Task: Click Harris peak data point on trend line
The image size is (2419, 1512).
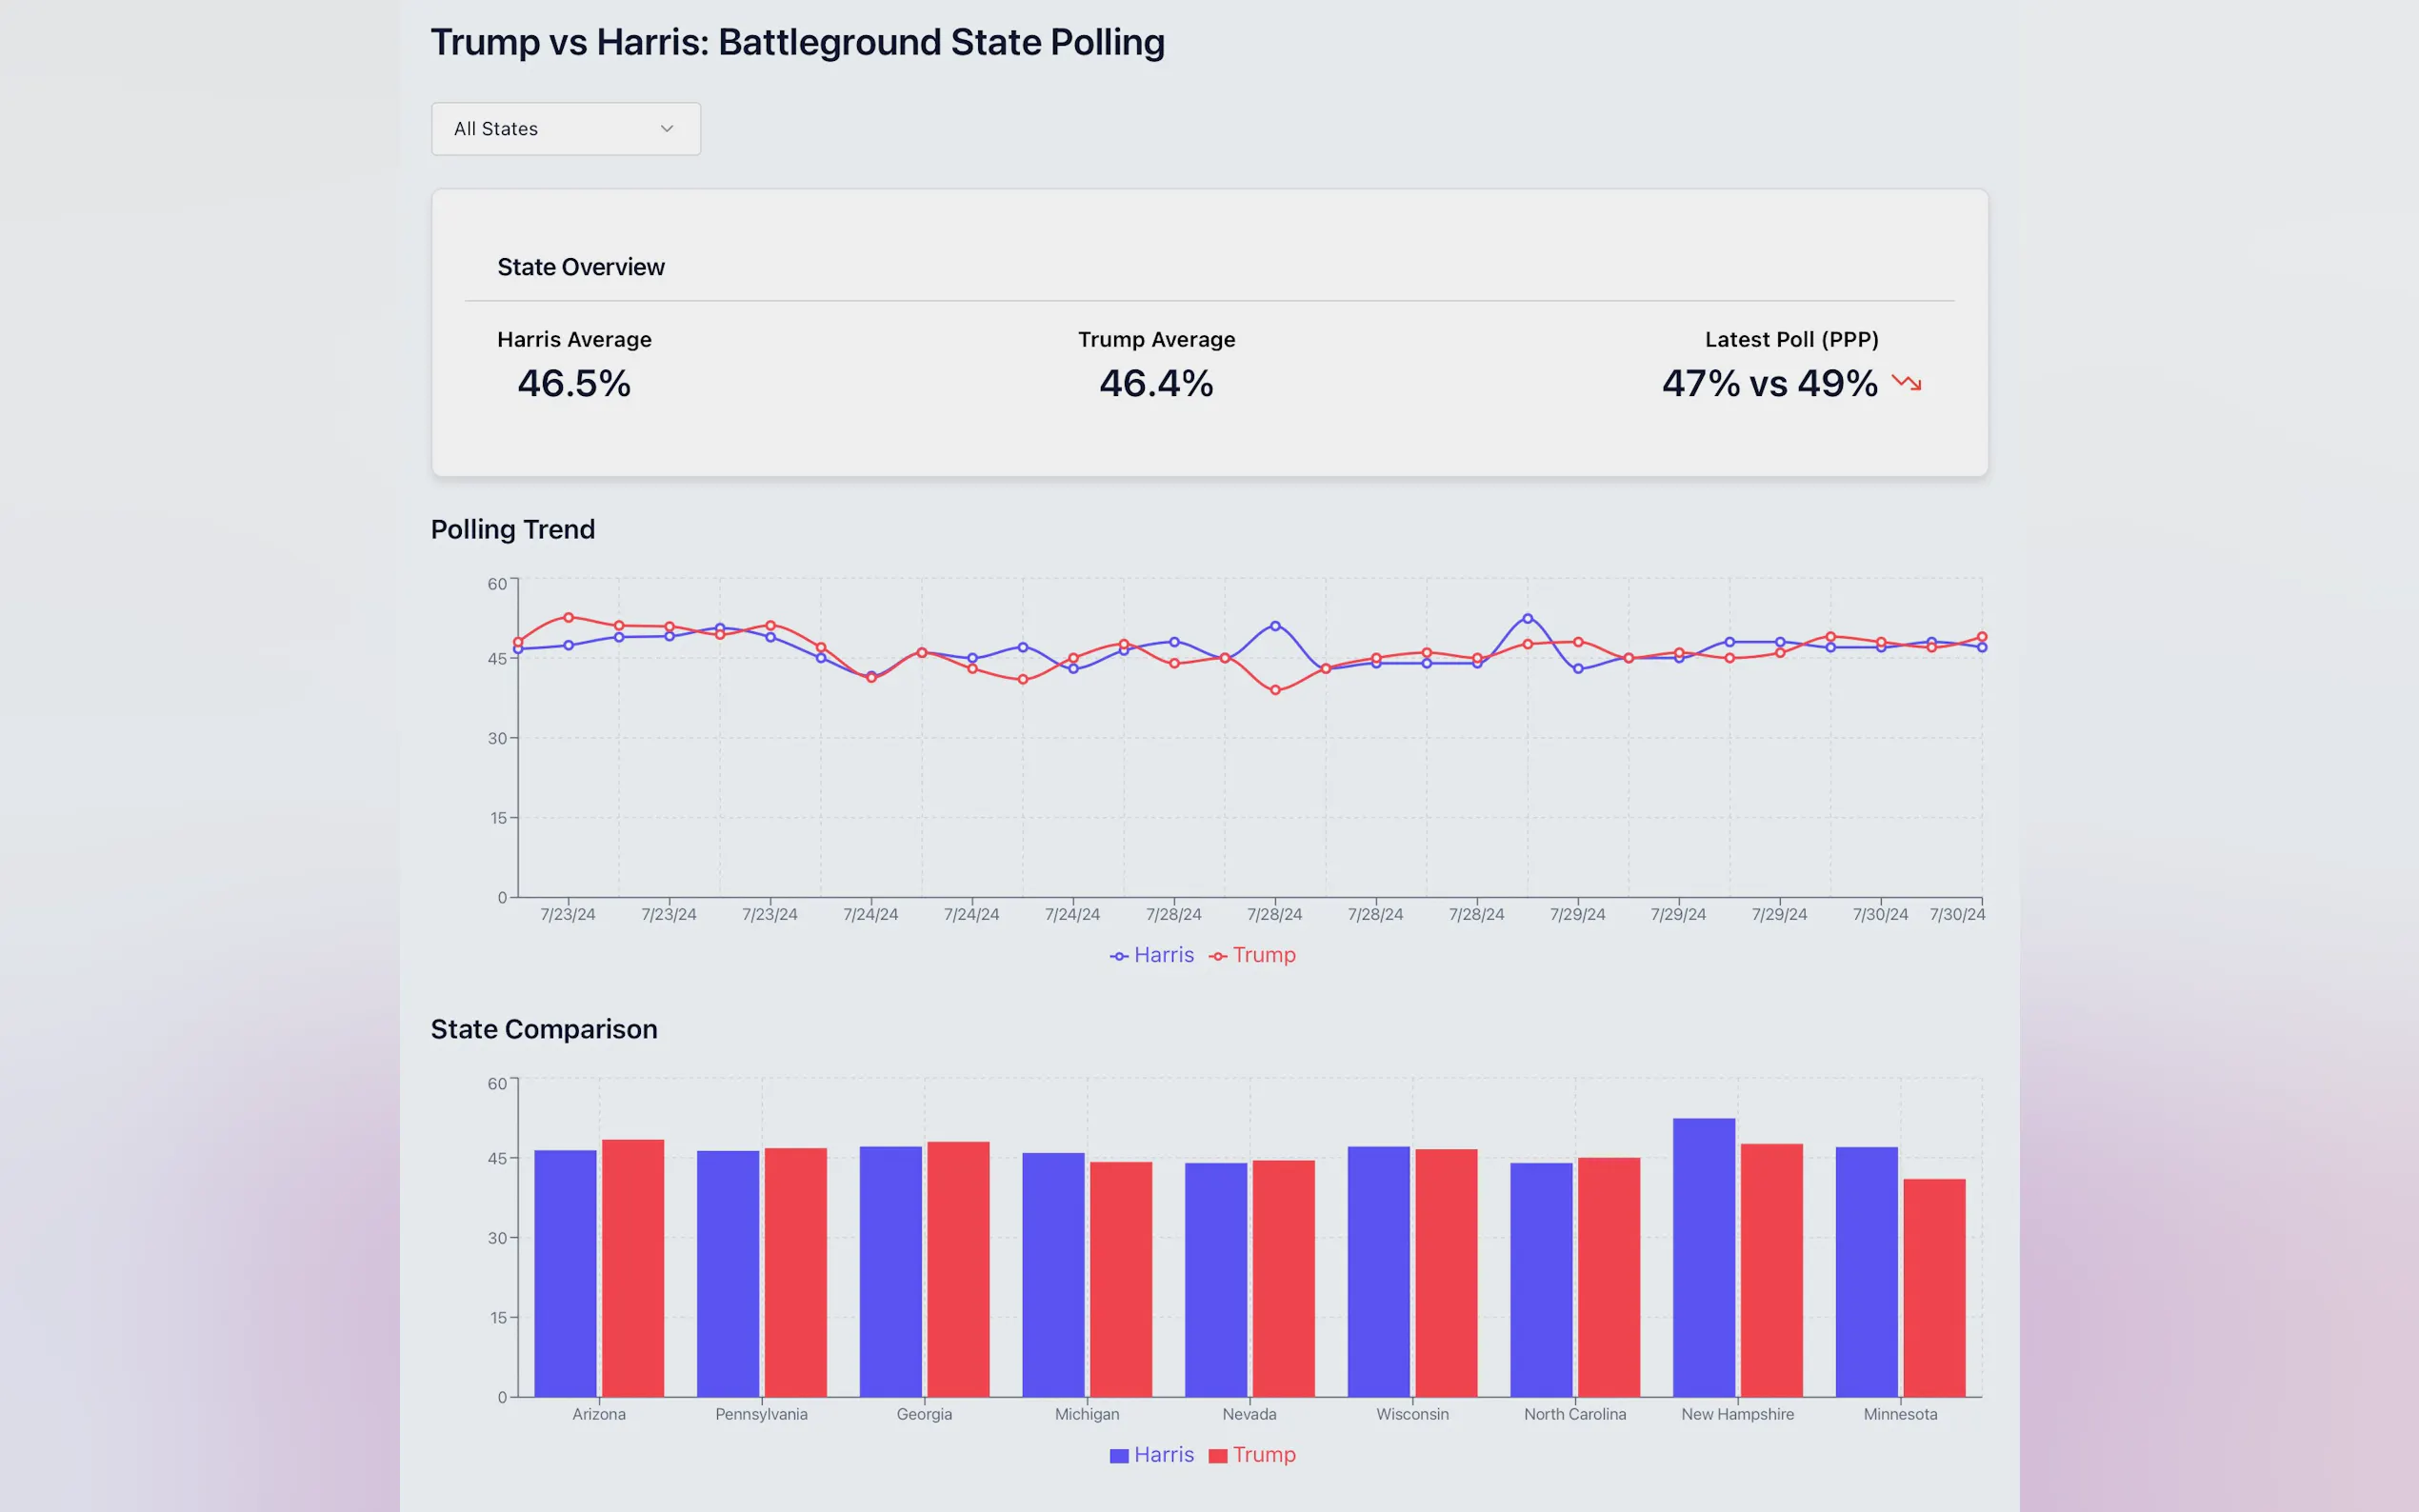Action: [1527, 619]
